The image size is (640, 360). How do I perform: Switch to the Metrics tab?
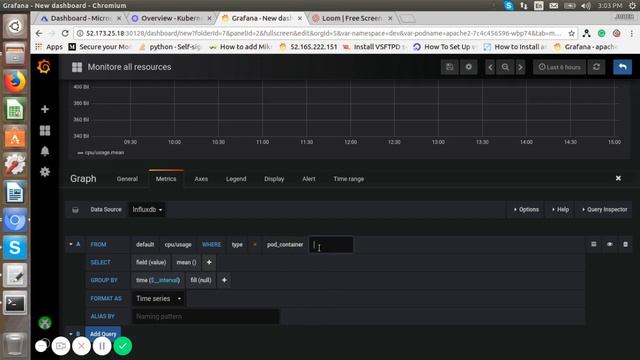point(166,179)
